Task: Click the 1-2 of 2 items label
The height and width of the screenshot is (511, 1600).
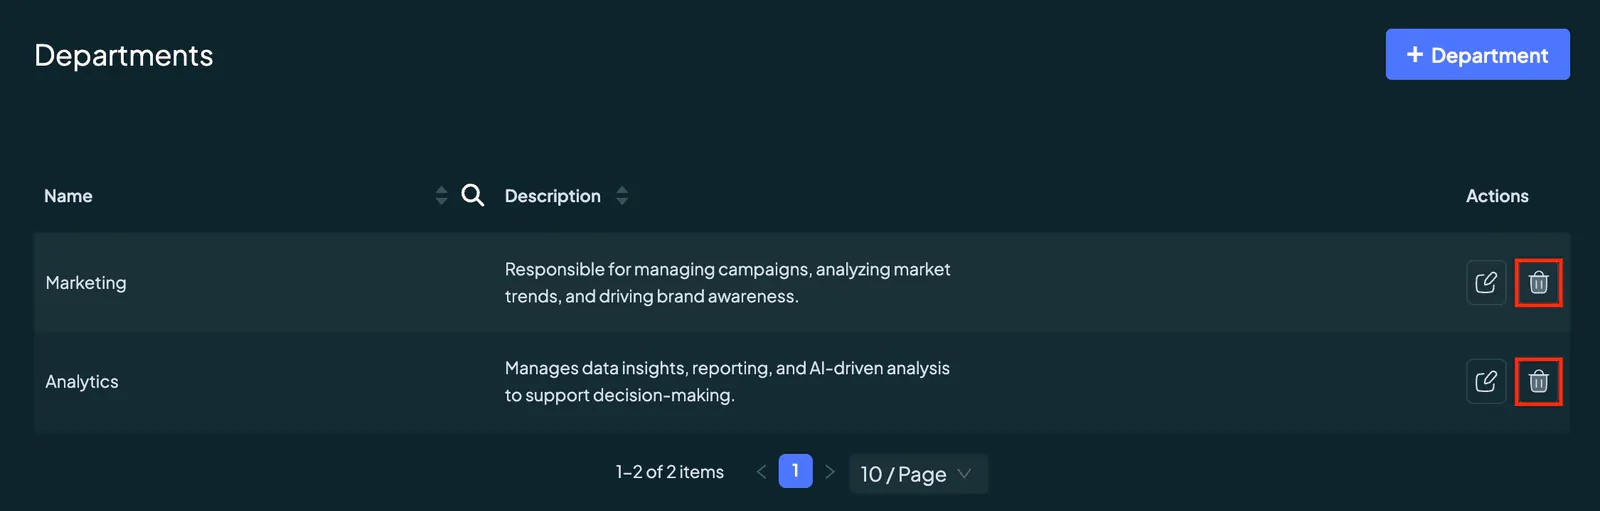Action: [x=670, y=472]
